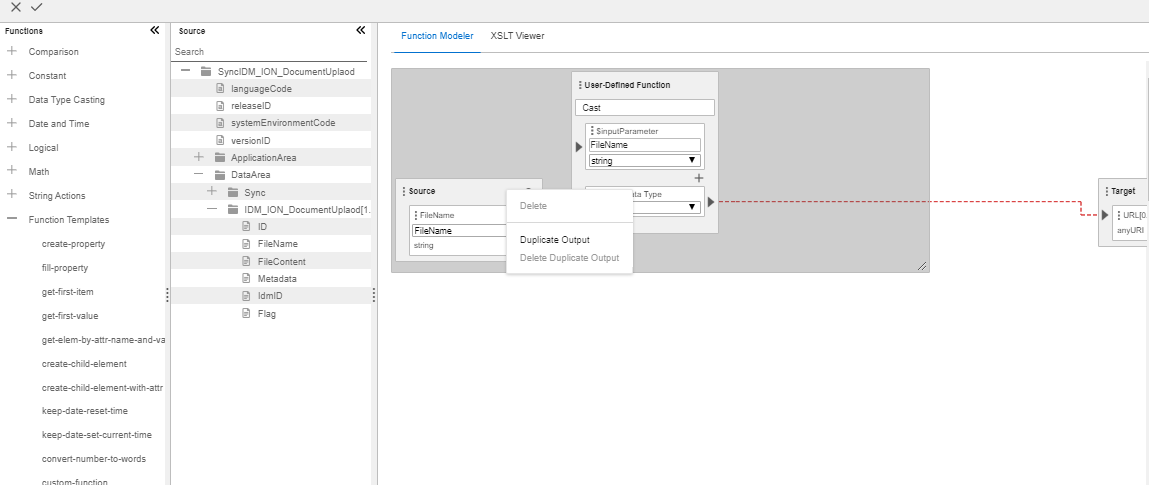Expand the Comparison function category
Image resolution: width=1149 pixels, height=485 pixels.
pos(12,51)
